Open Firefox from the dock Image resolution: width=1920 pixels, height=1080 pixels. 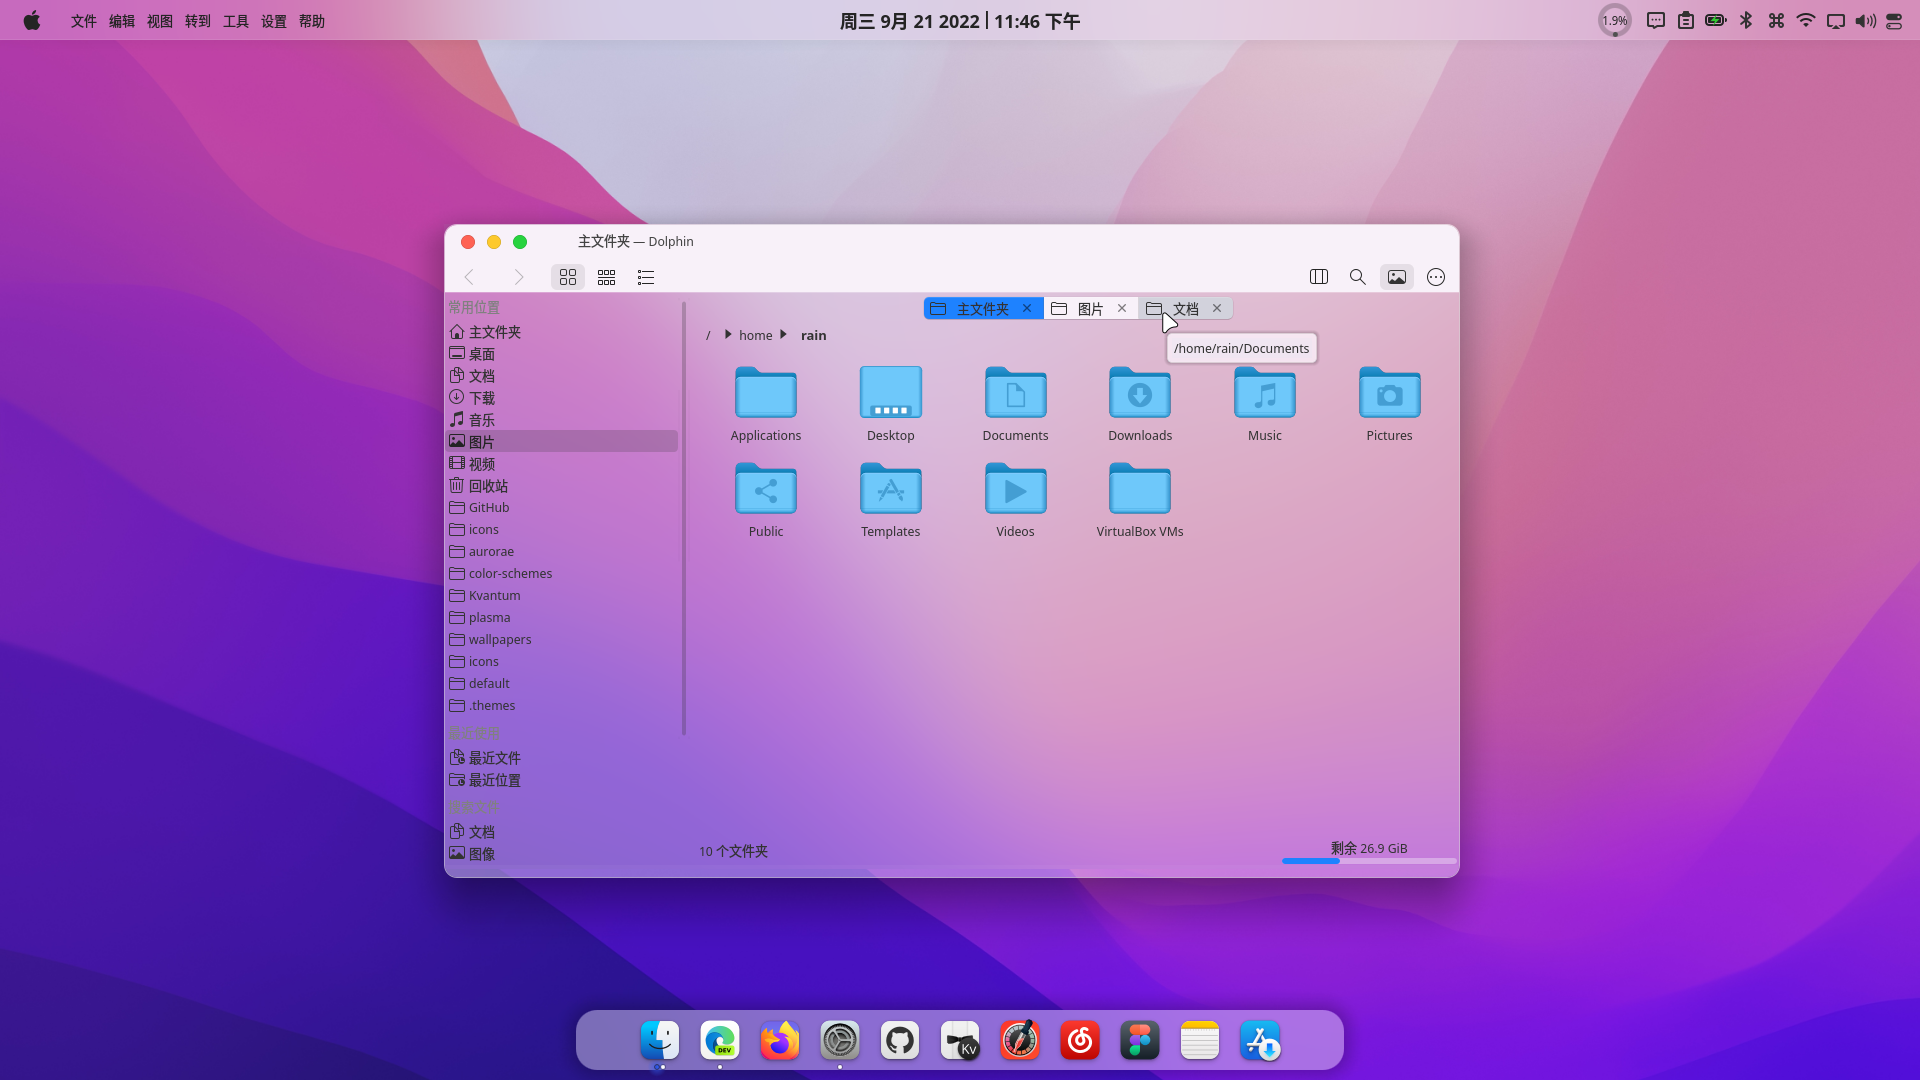780,1040
